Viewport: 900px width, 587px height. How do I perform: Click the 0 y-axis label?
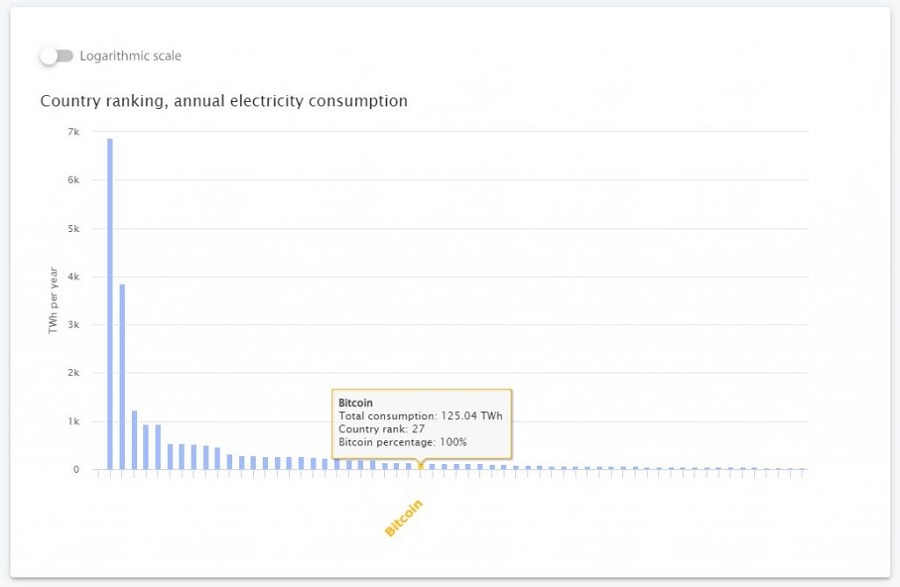click(76, 469)
